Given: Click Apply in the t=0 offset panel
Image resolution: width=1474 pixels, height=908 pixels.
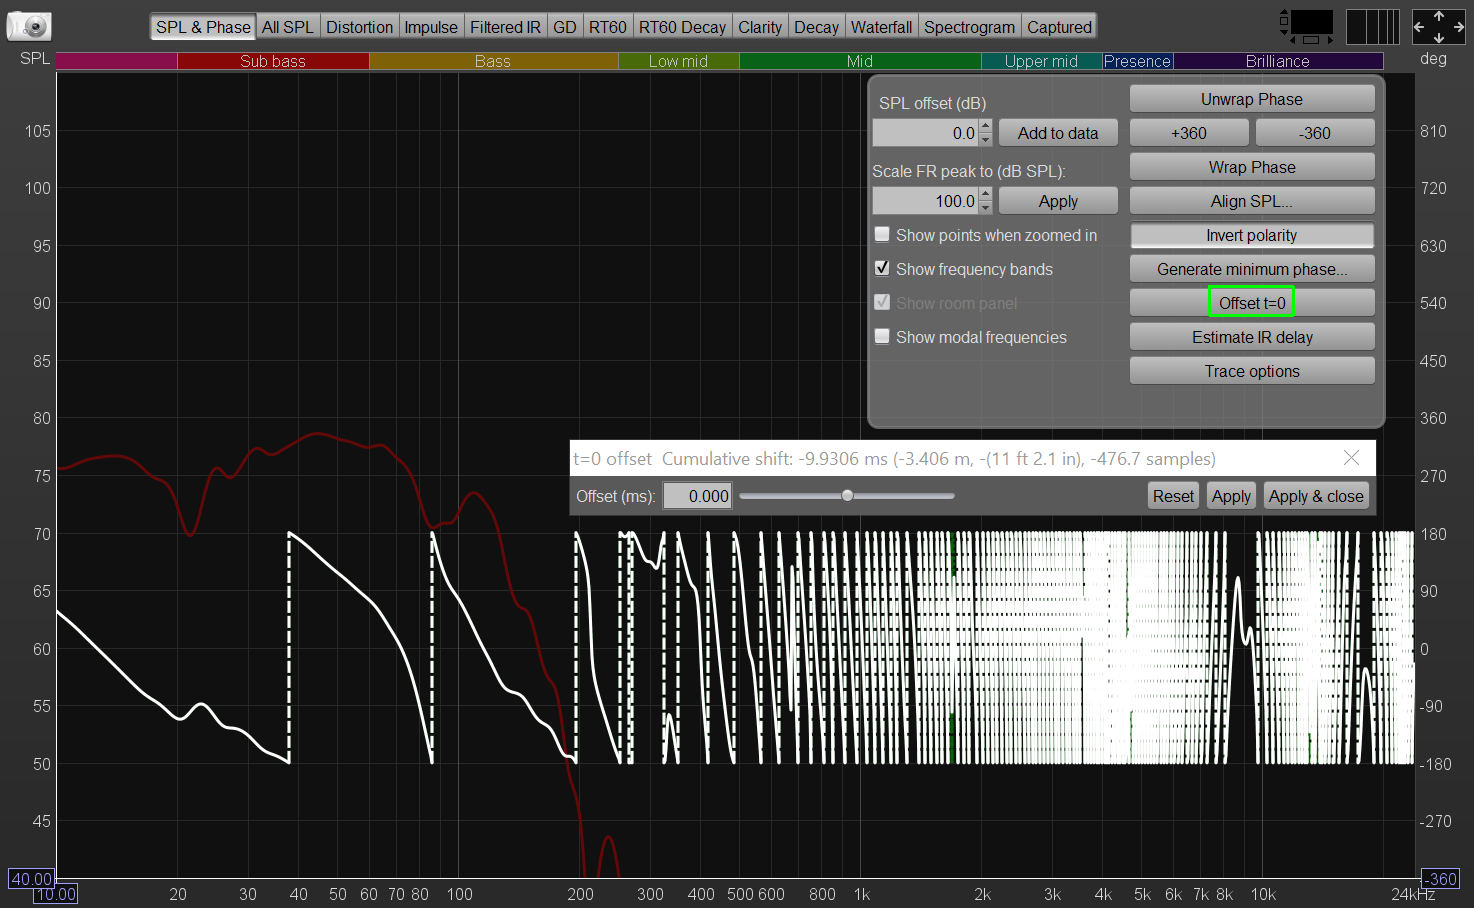Looking at the screenshot, I should point(1231,496).
